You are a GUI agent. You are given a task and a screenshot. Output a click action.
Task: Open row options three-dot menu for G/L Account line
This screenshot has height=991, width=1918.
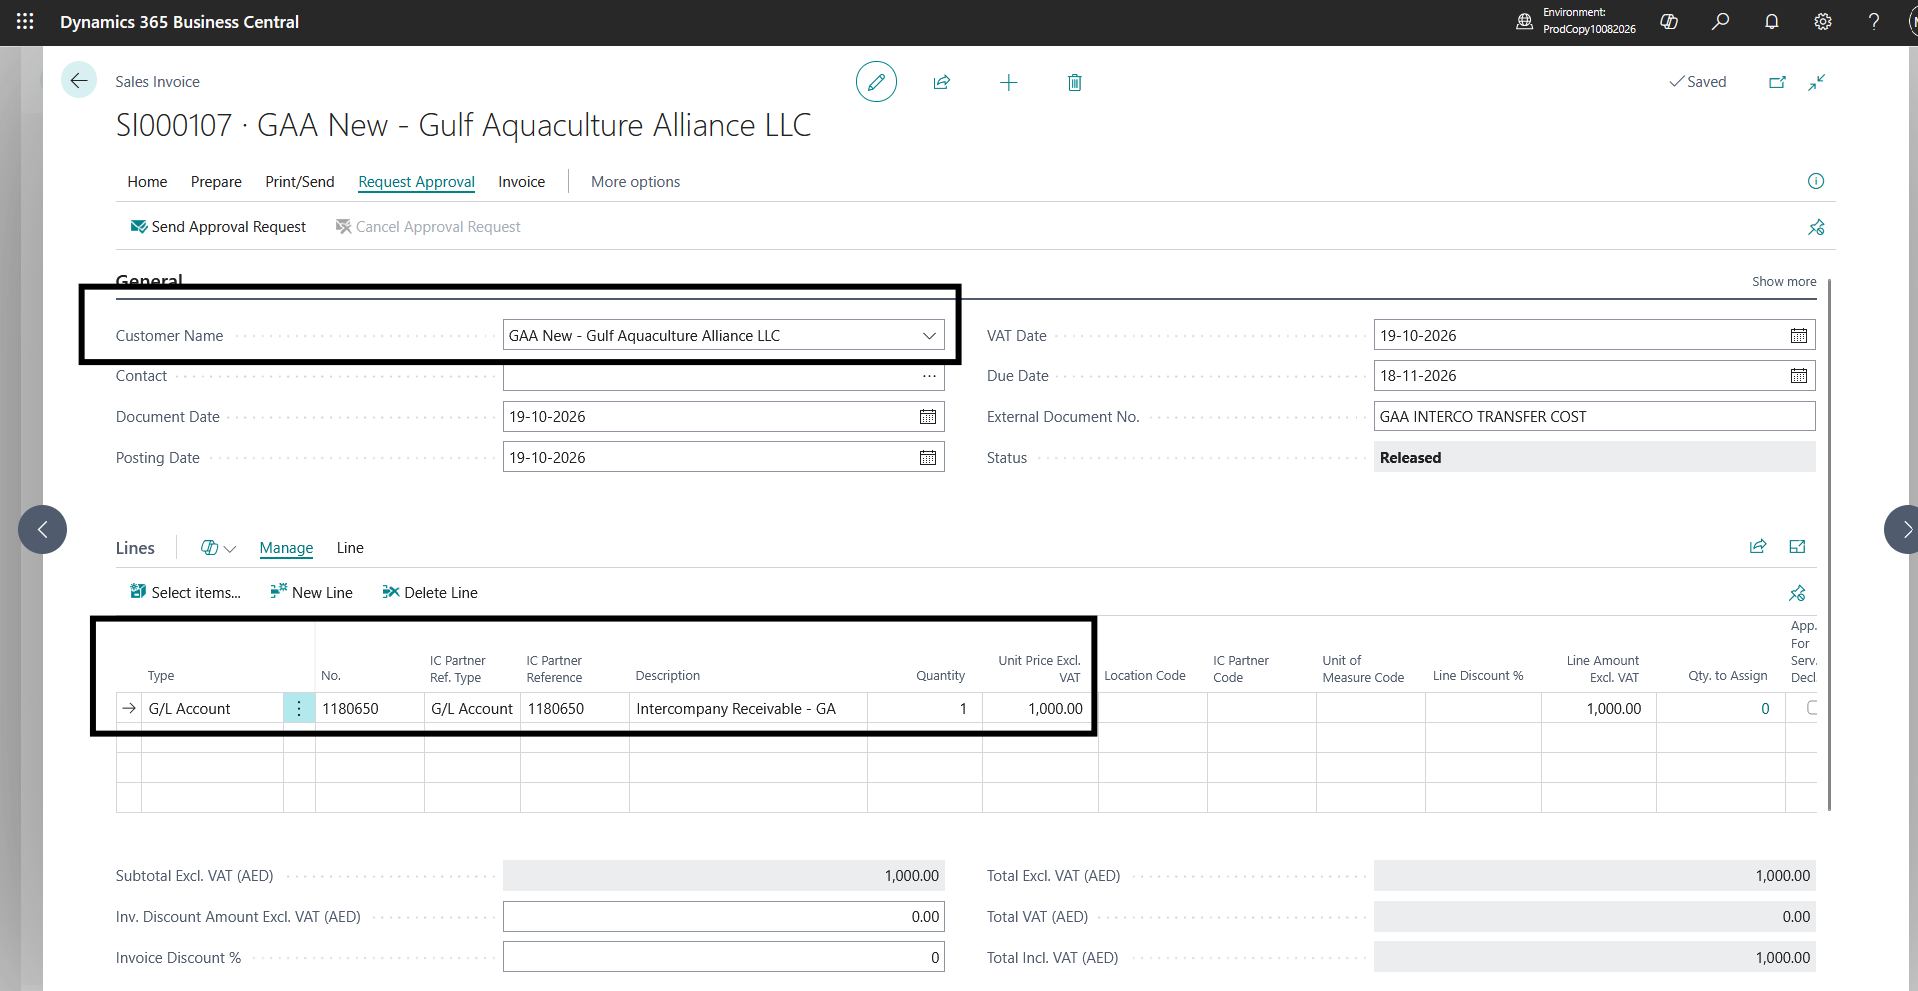pos(299,708)
